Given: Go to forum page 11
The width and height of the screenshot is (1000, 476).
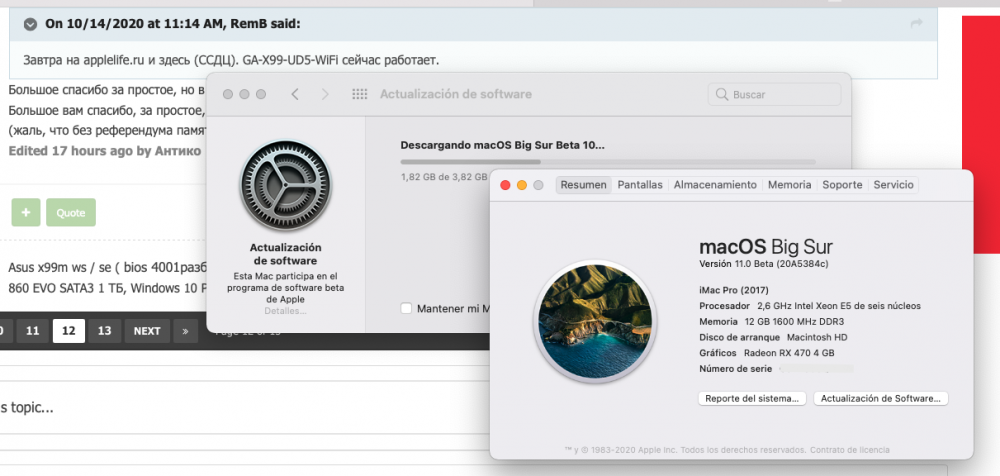Looking at the screenshot, I should [x=33, y=331].
